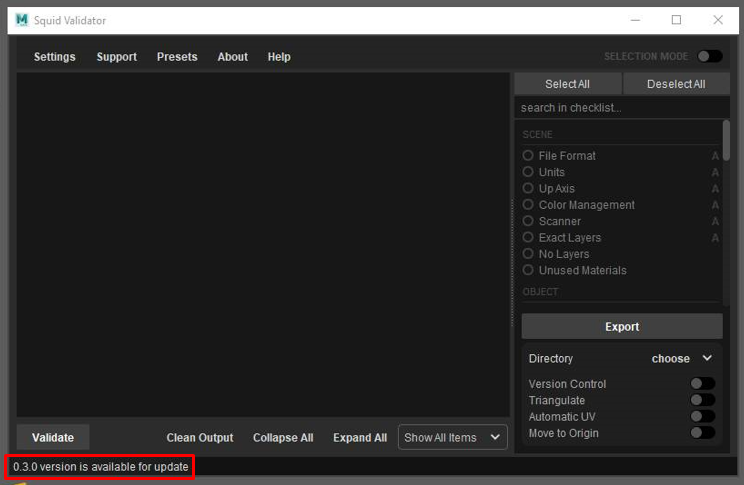Open the Support menu
The height and width of the screenshot is (485, 744).
pos(117,57)
